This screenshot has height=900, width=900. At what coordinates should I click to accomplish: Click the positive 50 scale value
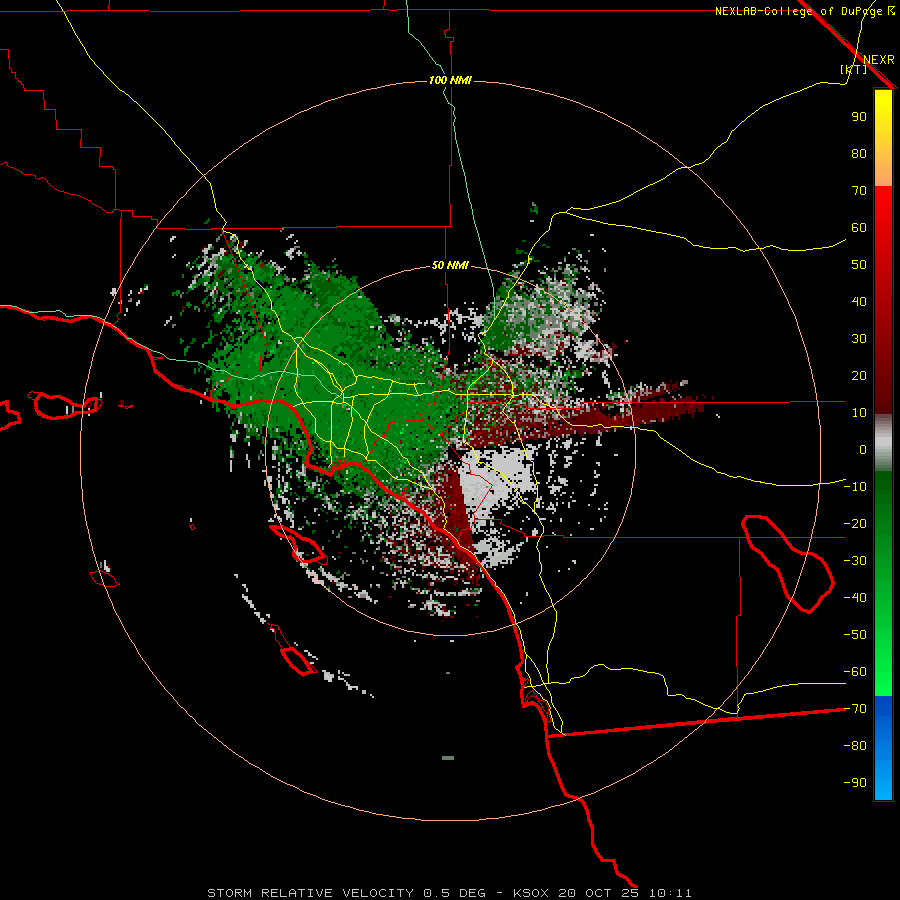(x=859, y=265)
